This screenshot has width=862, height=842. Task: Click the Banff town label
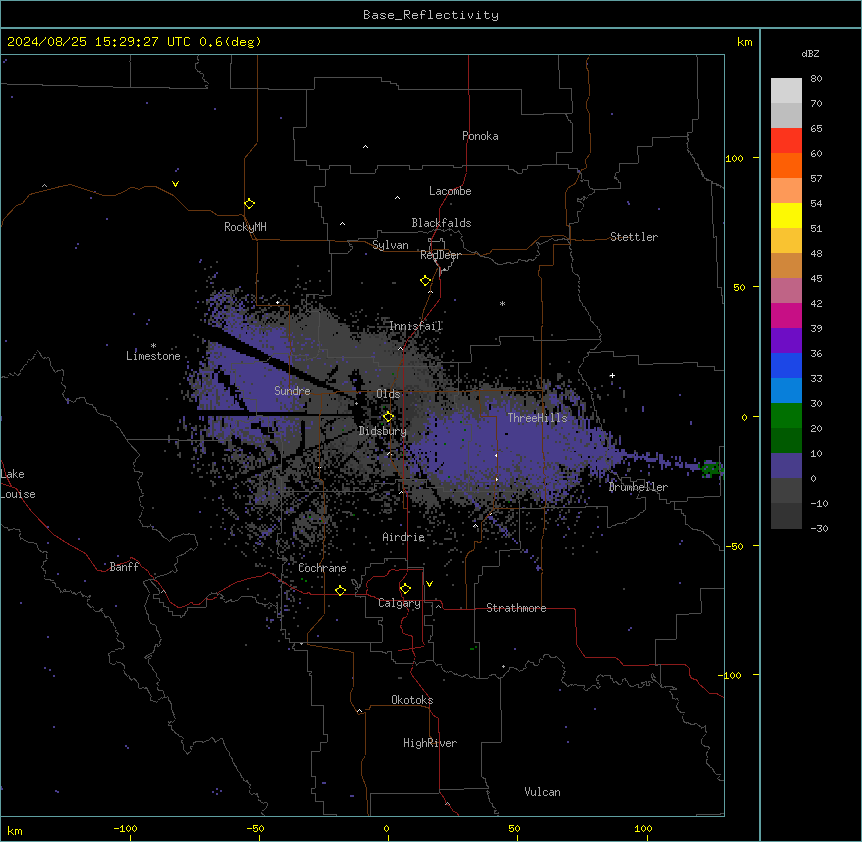[x=124, y=567]
